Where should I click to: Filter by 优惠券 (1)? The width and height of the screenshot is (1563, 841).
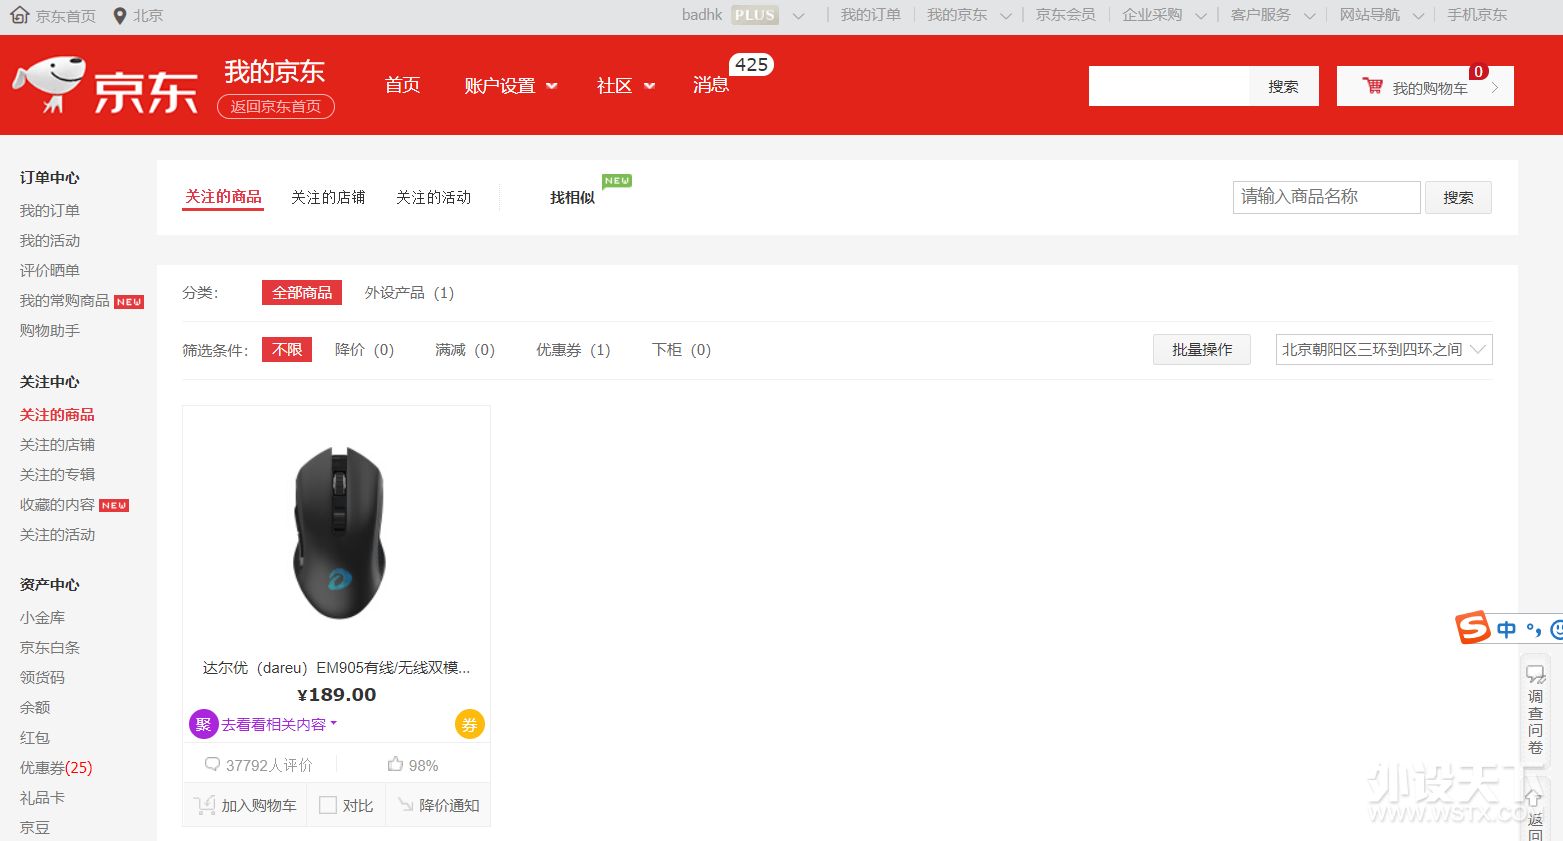coord(573,349)
